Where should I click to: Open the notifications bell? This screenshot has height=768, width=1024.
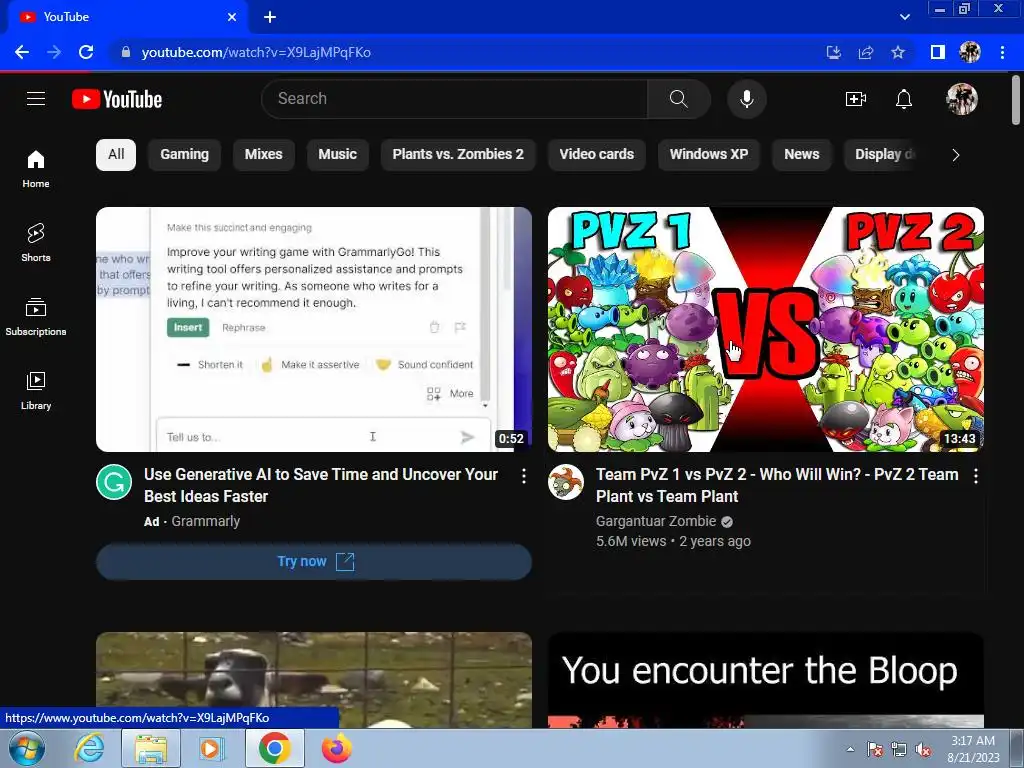904,99
